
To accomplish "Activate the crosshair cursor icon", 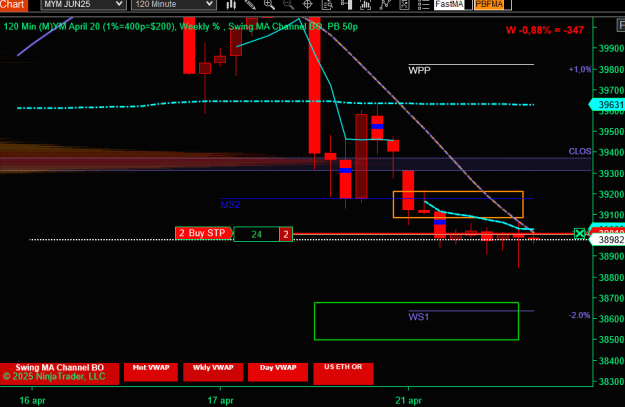I will pyautogui.click(x=307, y=4).
